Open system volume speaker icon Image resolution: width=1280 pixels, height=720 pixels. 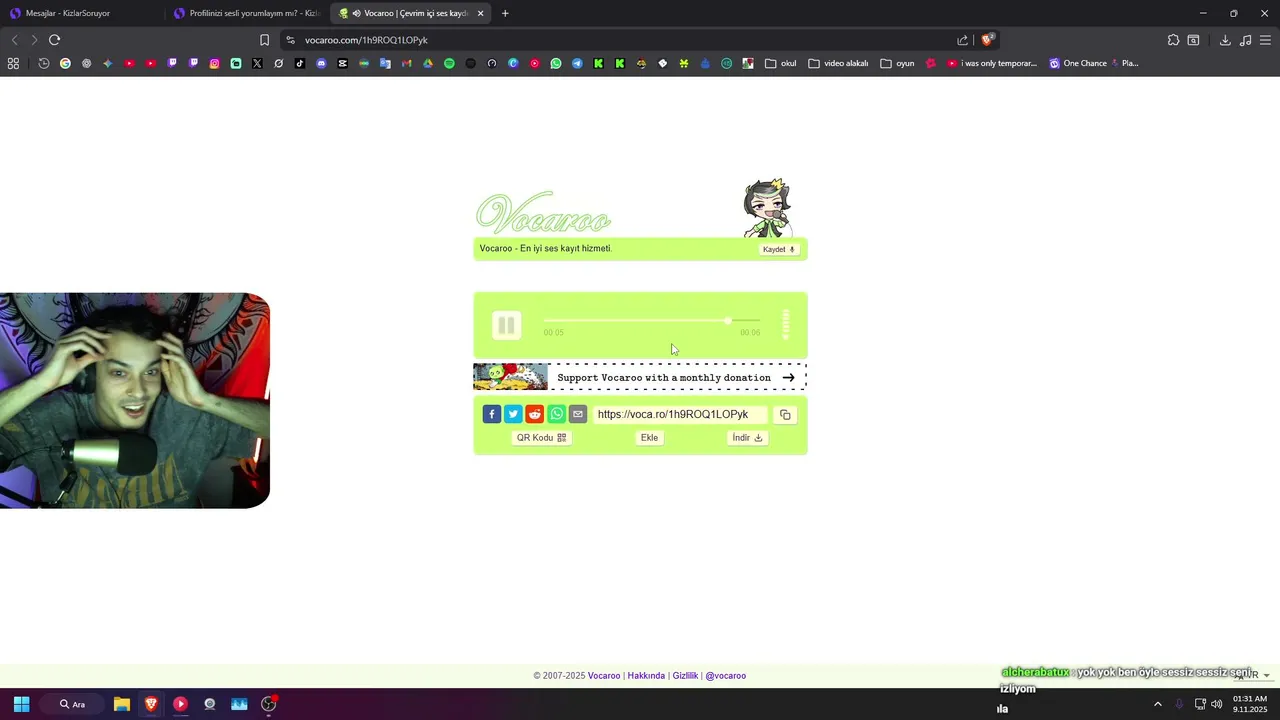1217,704
